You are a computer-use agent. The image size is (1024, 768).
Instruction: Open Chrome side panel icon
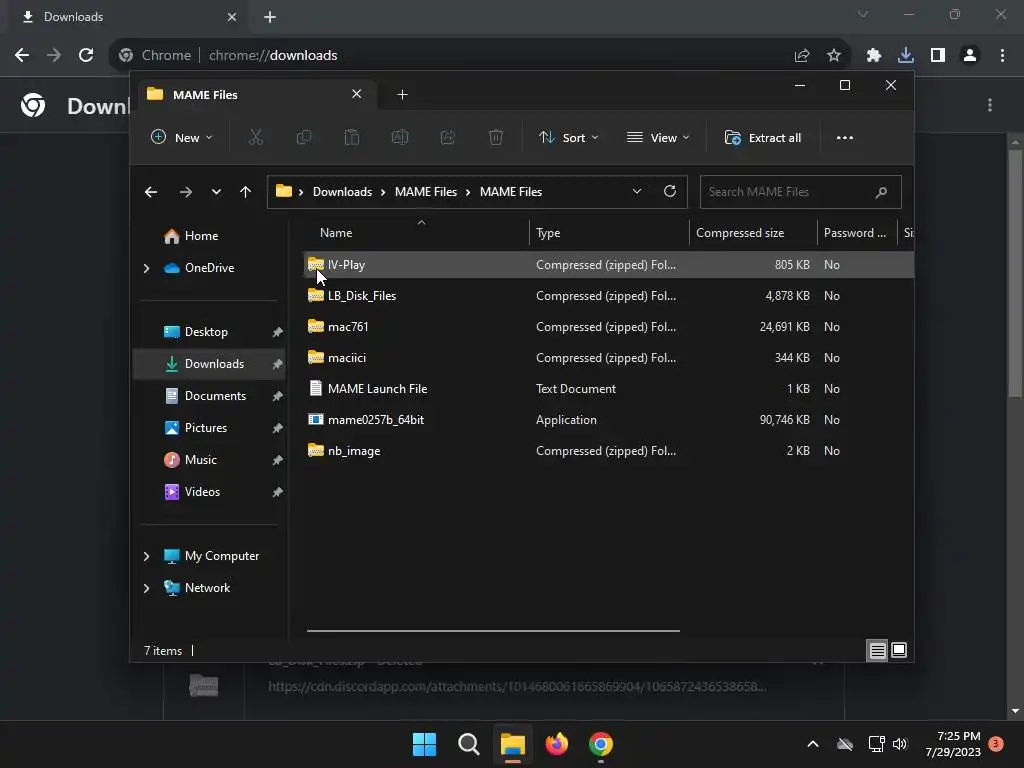pyautogui.click(x=937, y=56)
